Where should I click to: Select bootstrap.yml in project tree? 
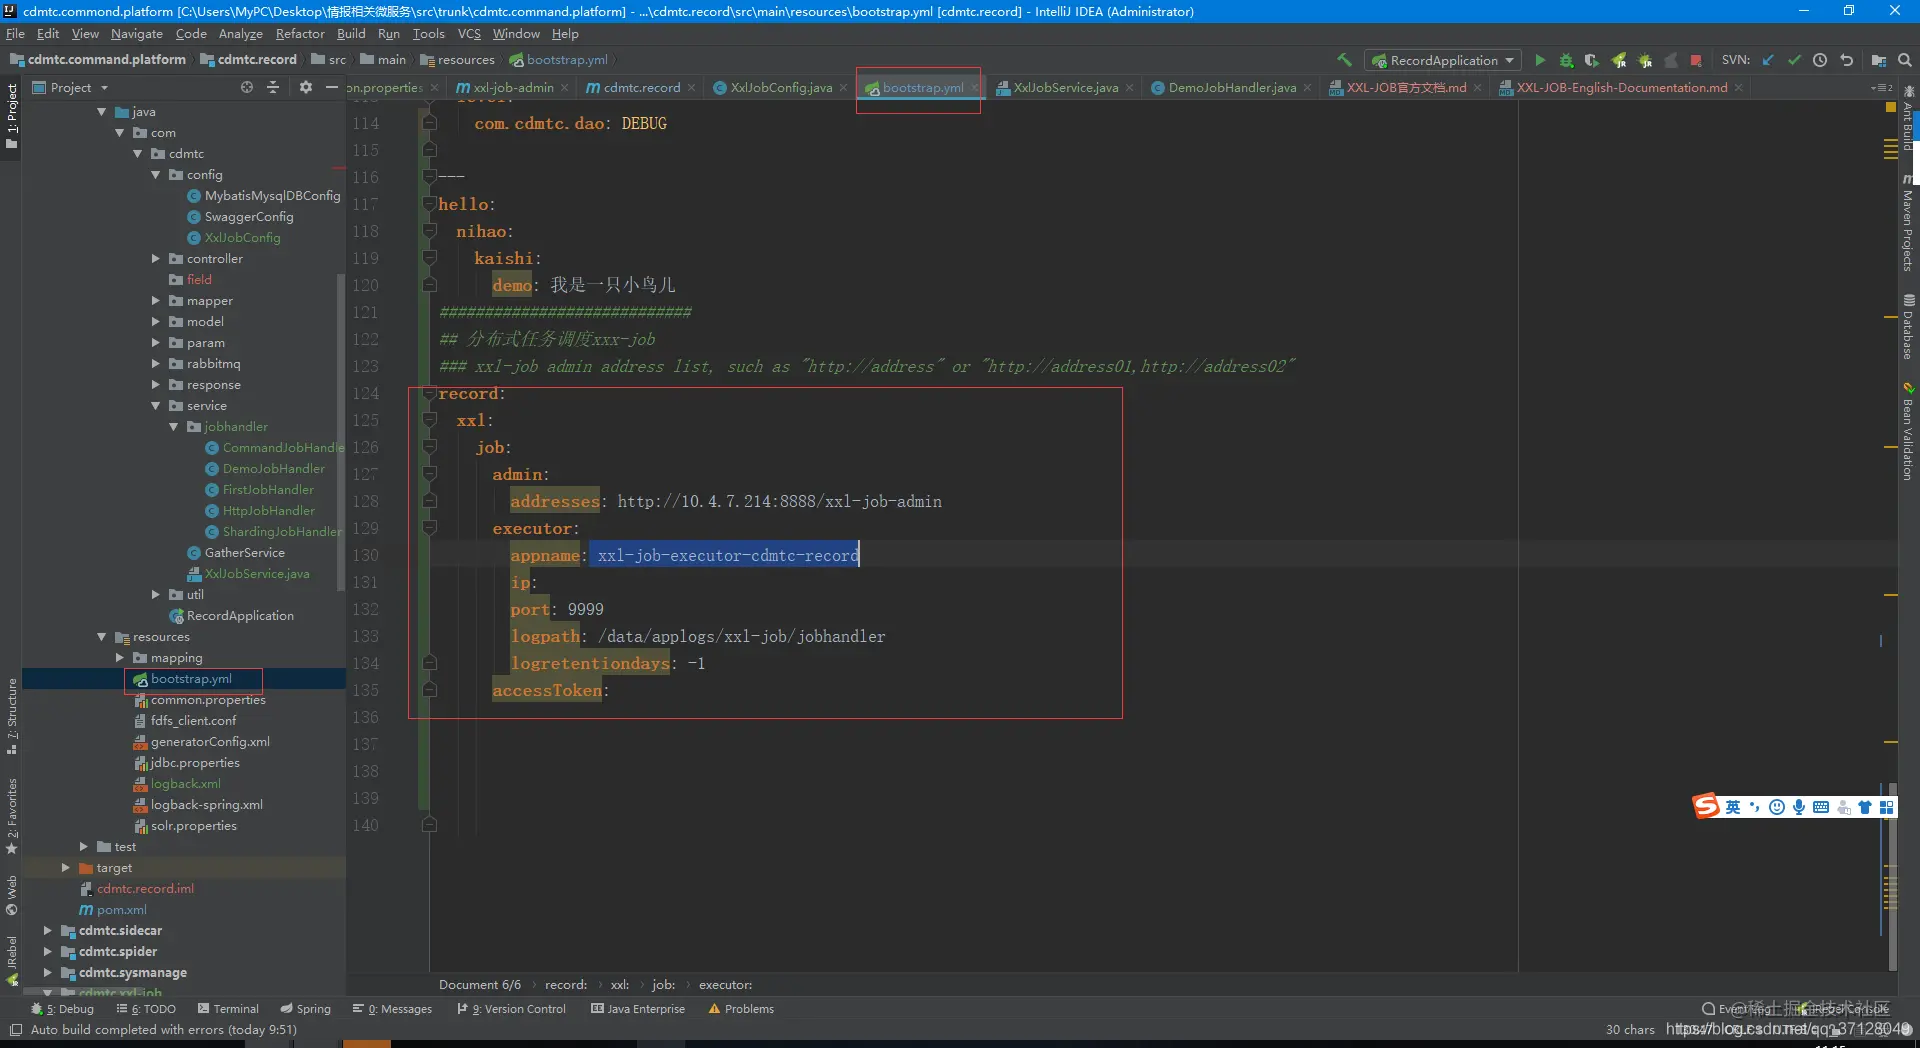[191, 679]
